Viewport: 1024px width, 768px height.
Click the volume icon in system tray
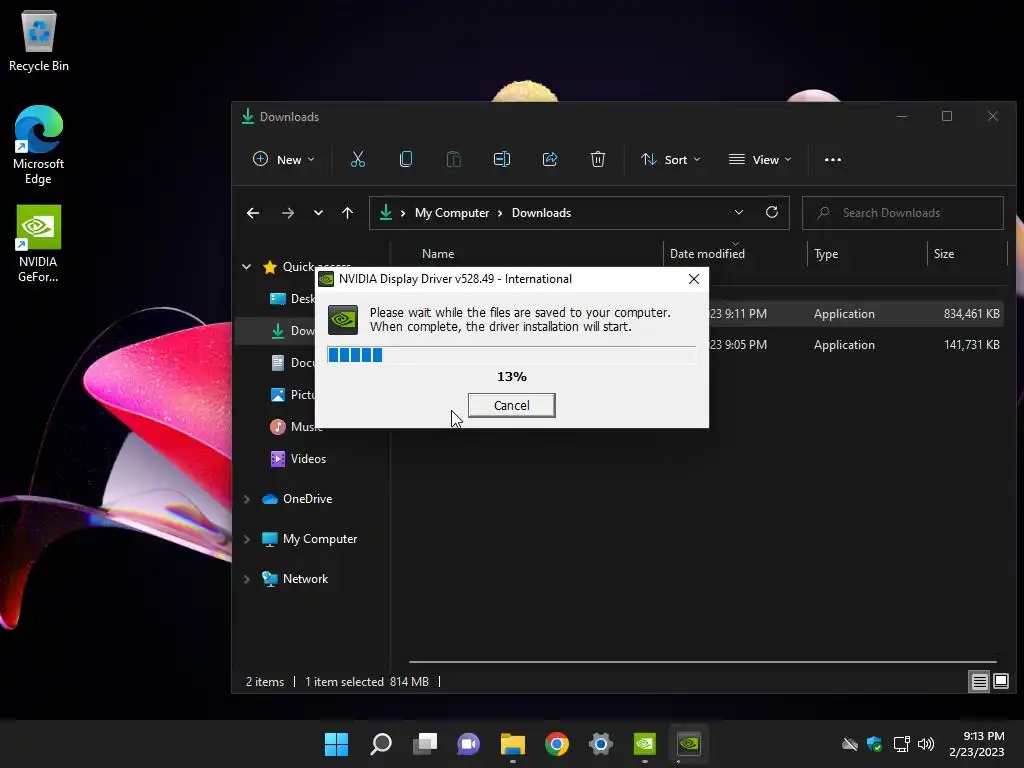[x=926, y=744]
